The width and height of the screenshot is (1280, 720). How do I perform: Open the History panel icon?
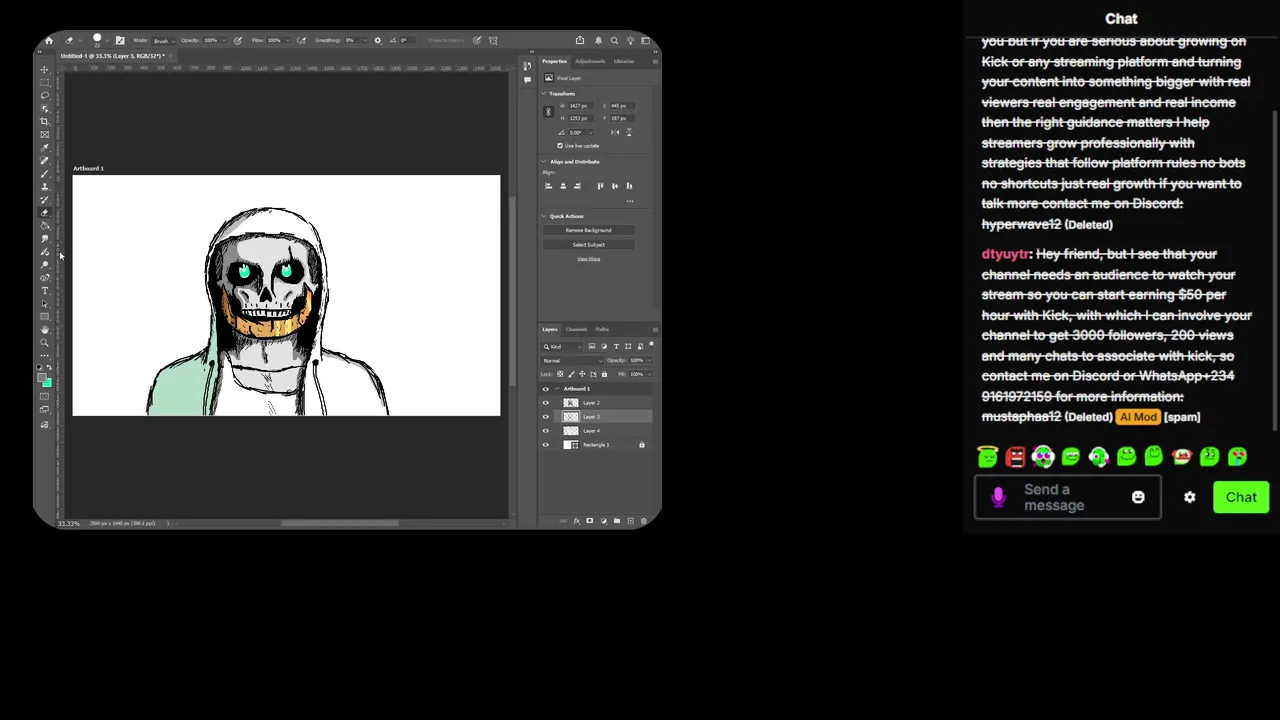tap(527, 66)
